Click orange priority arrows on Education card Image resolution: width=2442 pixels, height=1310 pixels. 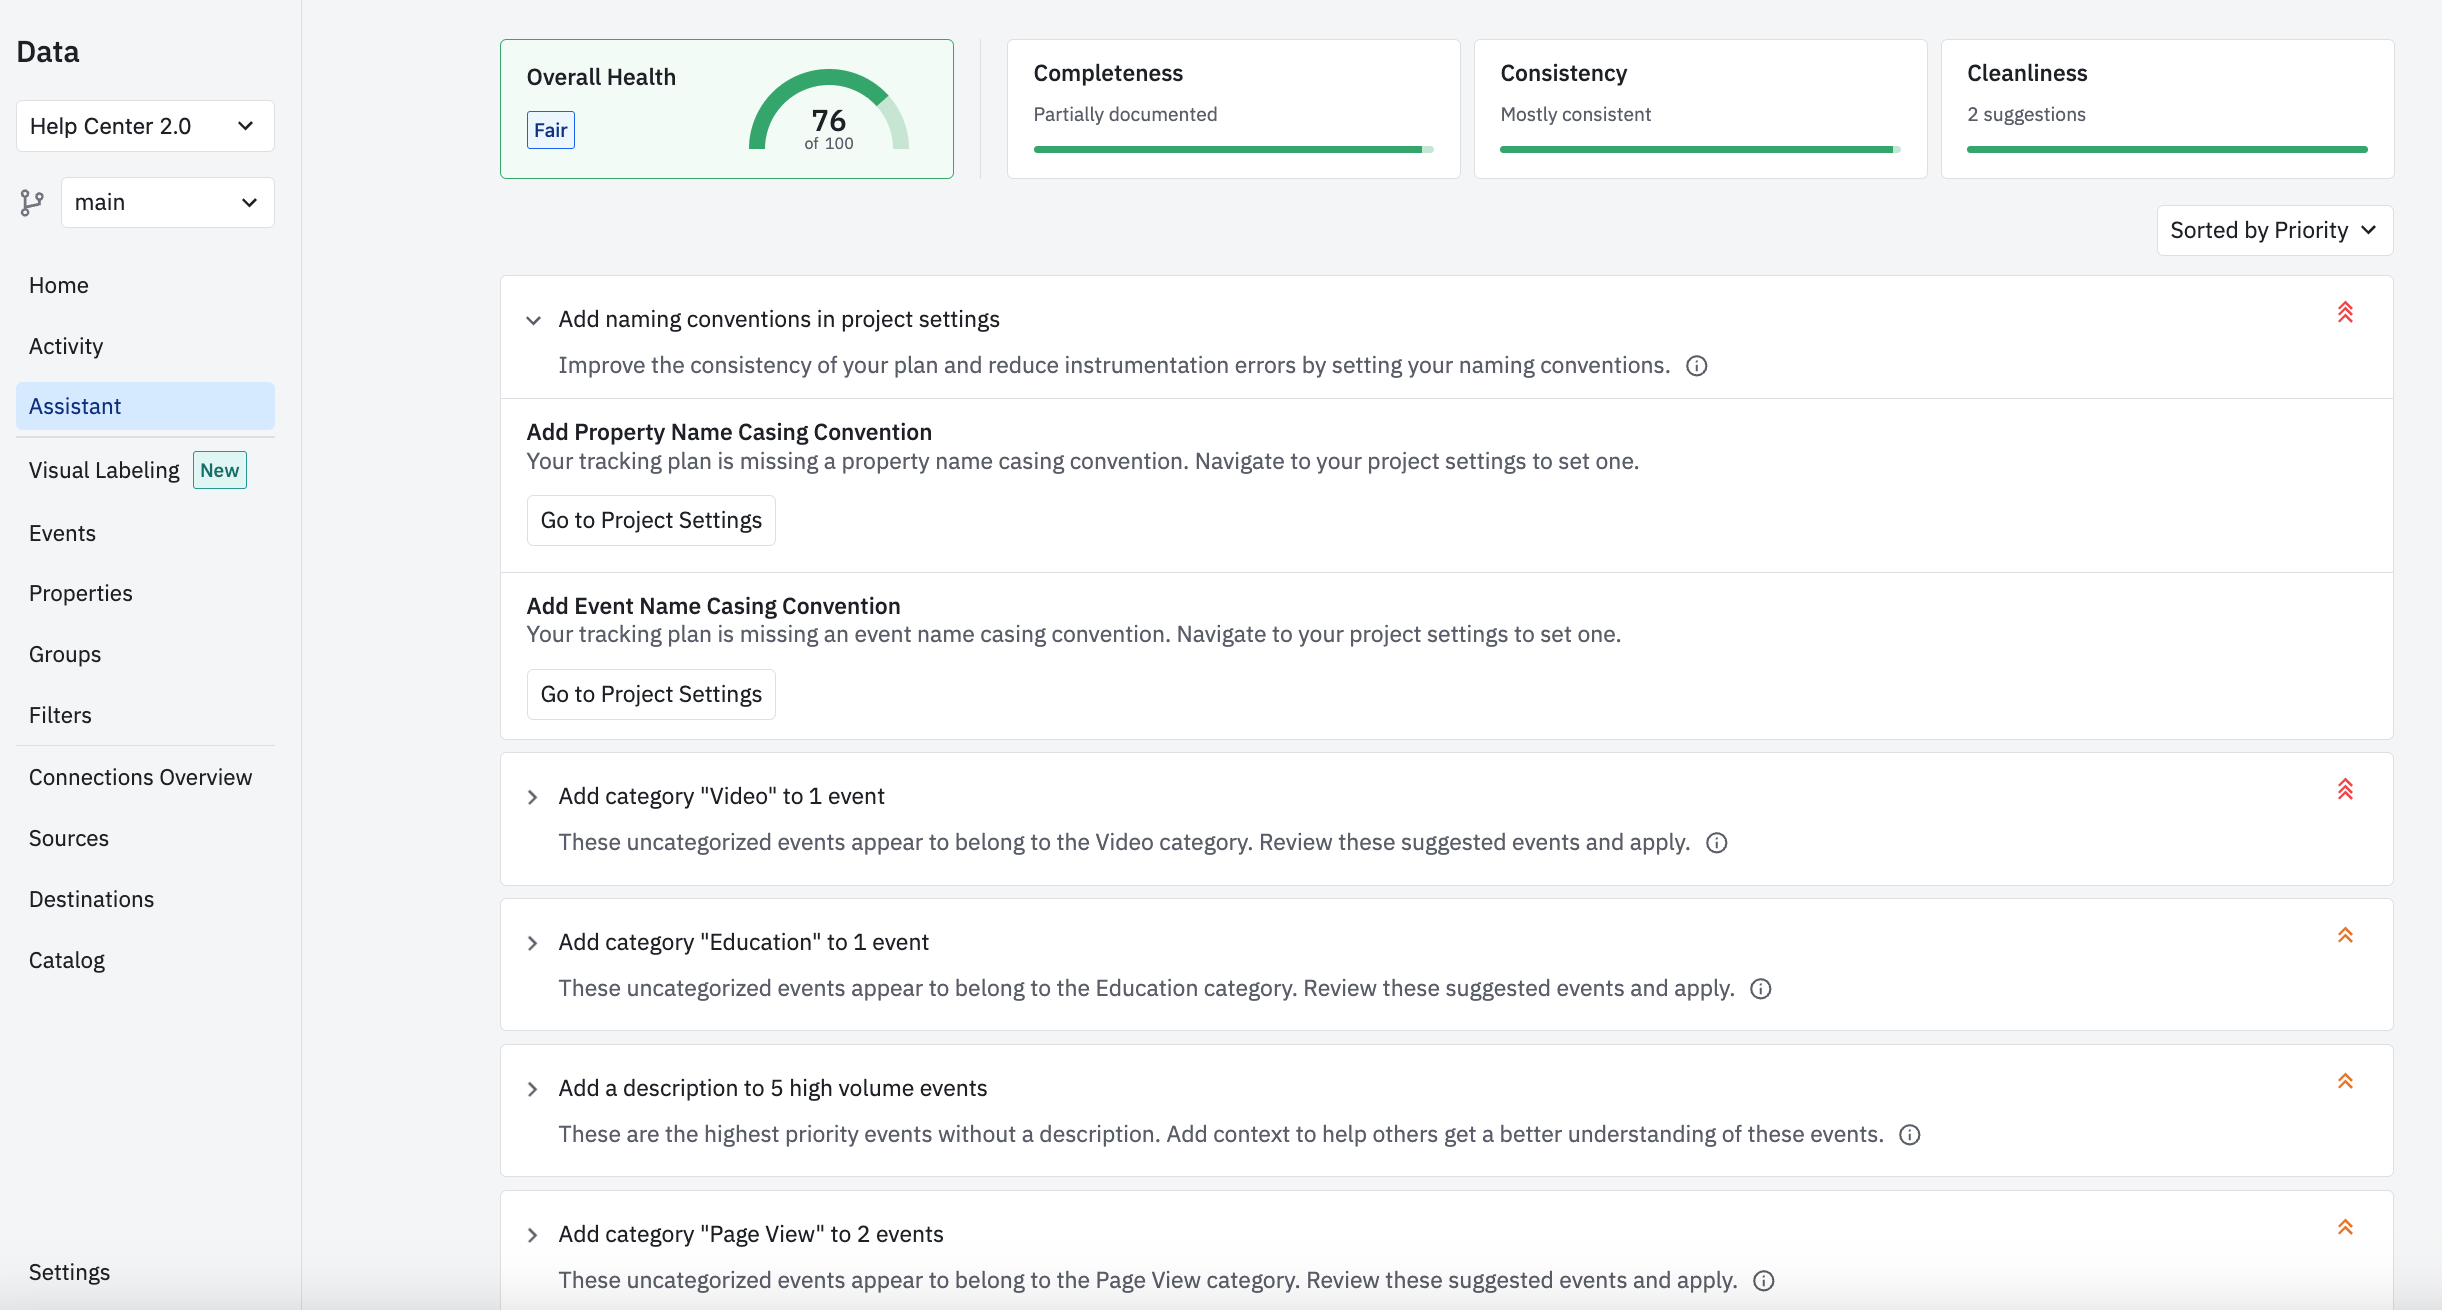coord(2344,935)
